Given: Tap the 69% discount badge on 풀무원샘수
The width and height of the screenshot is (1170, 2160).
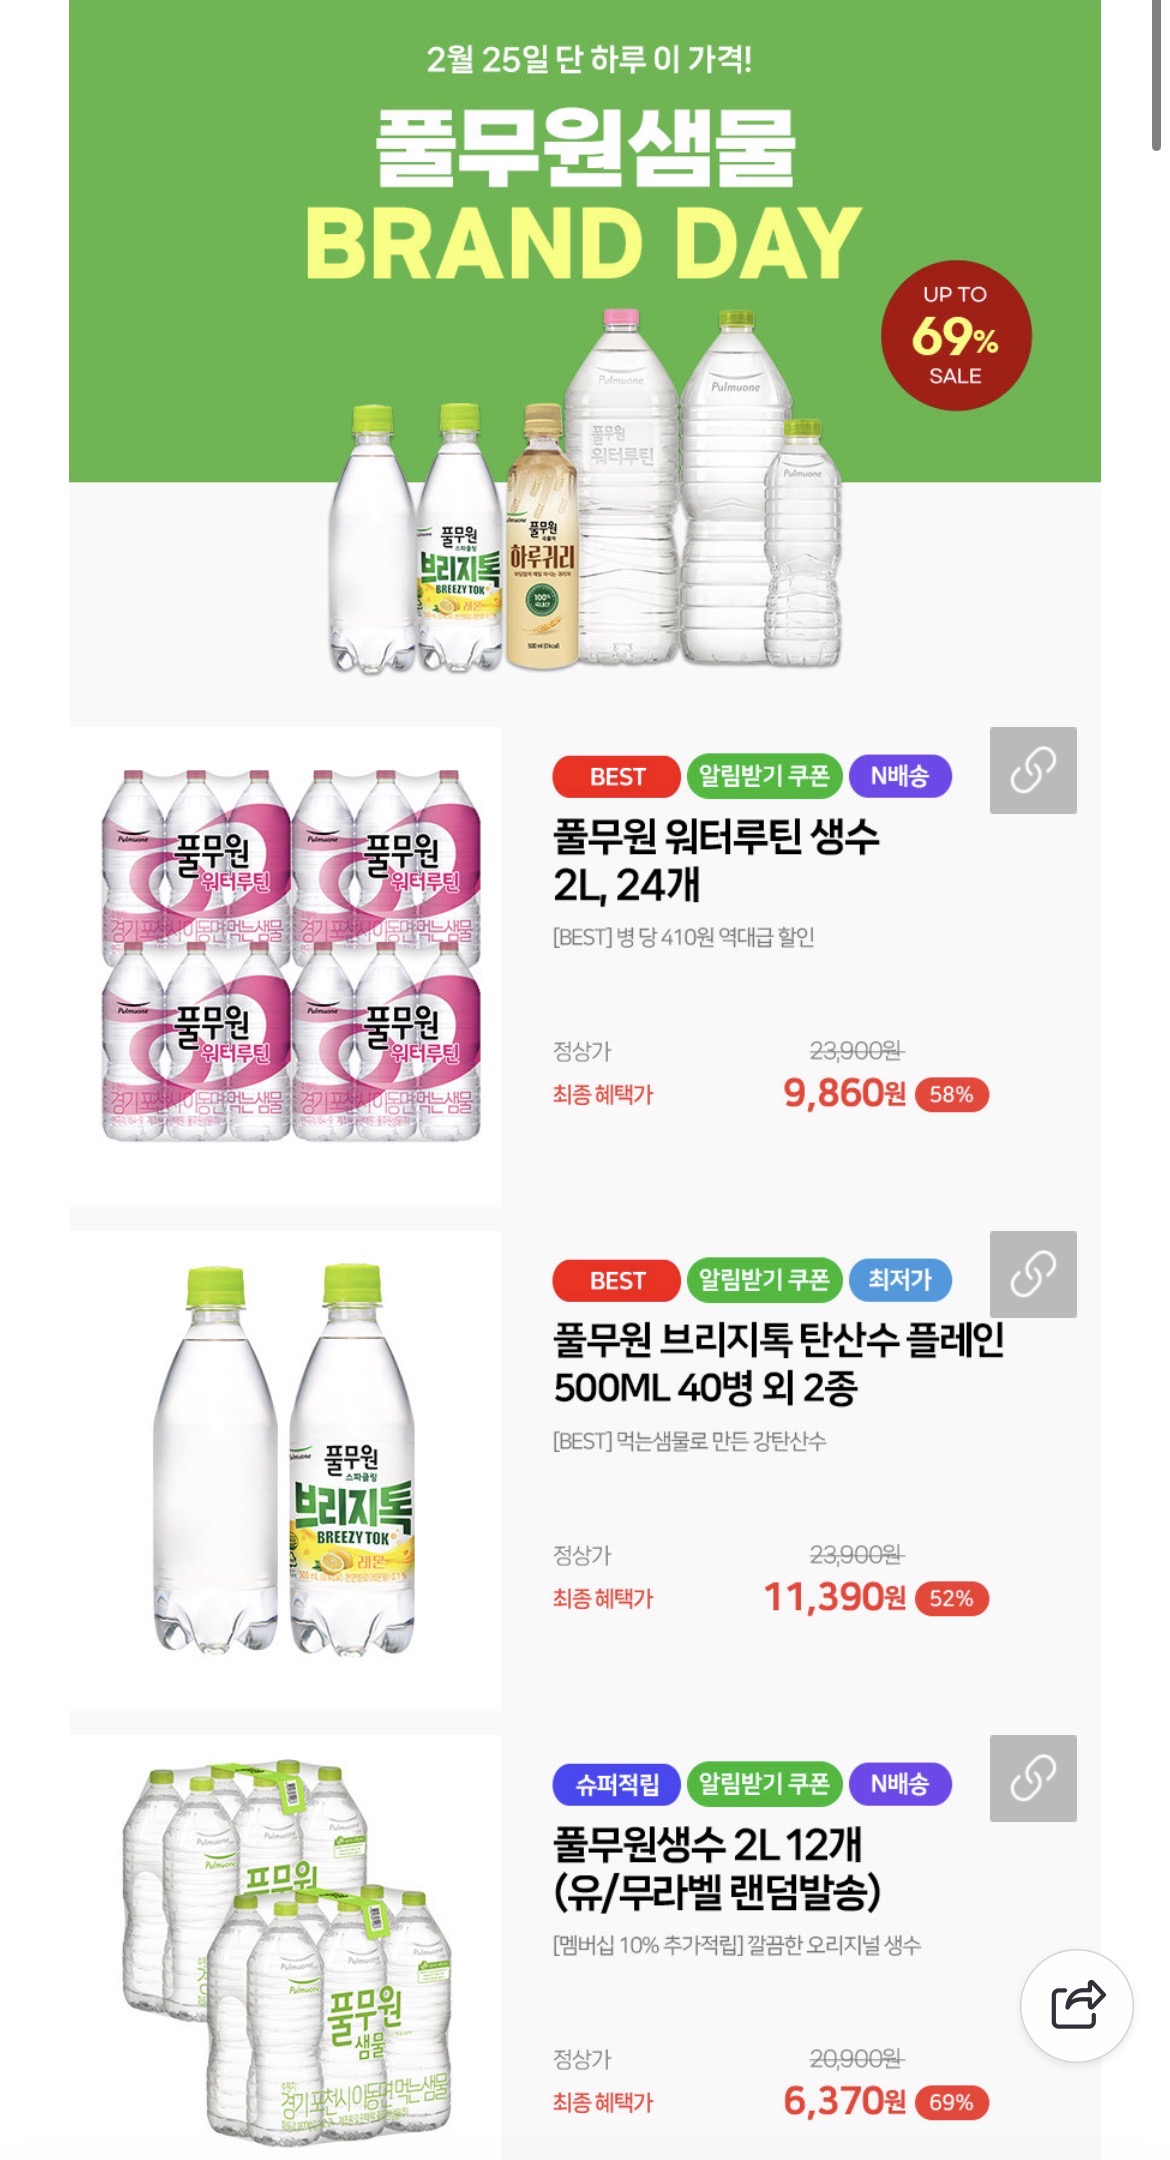Looking at the screenshot, I should 951,2102.
